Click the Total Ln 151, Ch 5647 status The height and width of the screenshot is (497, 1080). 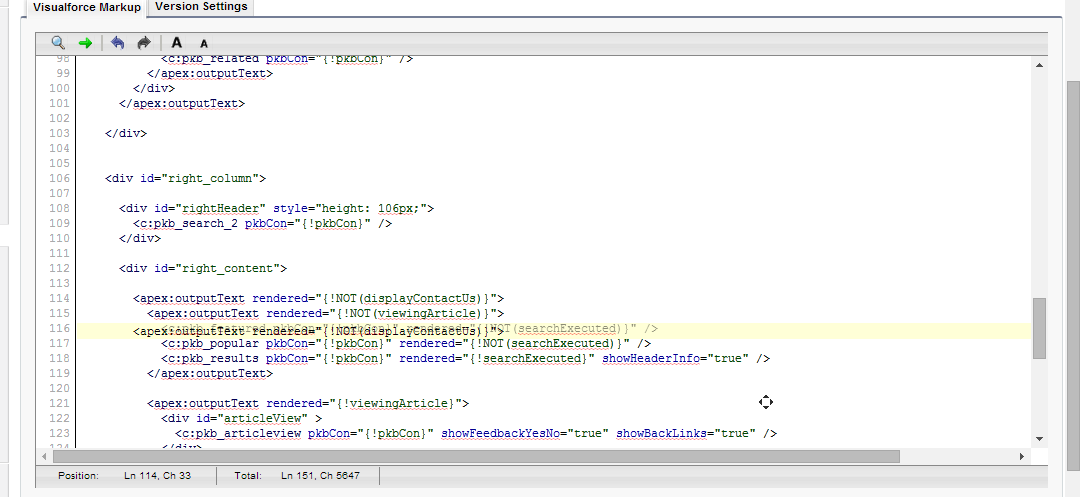coord(297,476)
